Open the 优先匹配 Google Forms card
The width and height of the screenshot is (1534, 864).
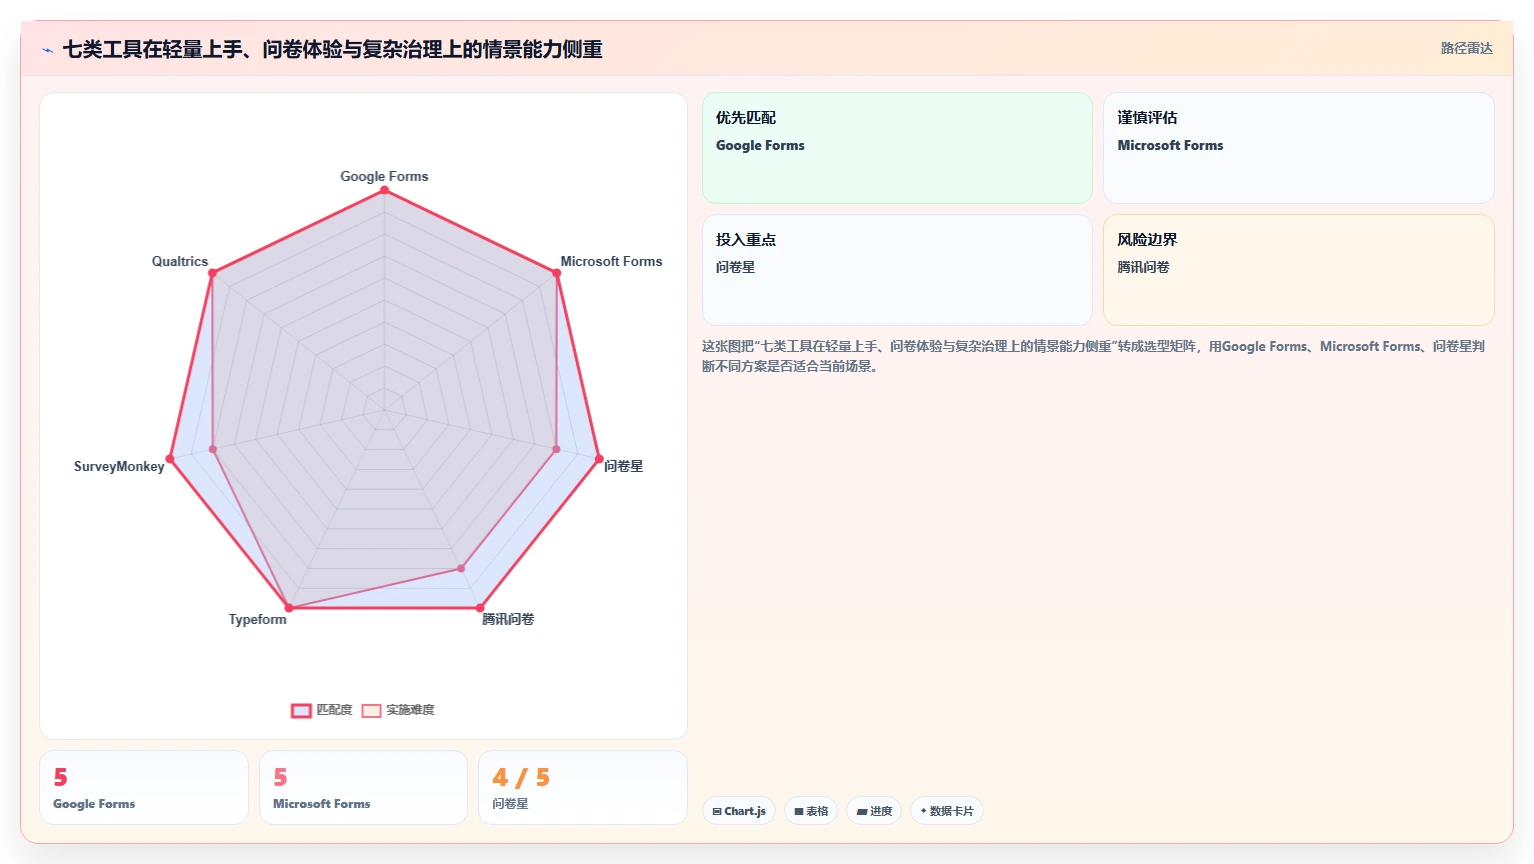897,148
